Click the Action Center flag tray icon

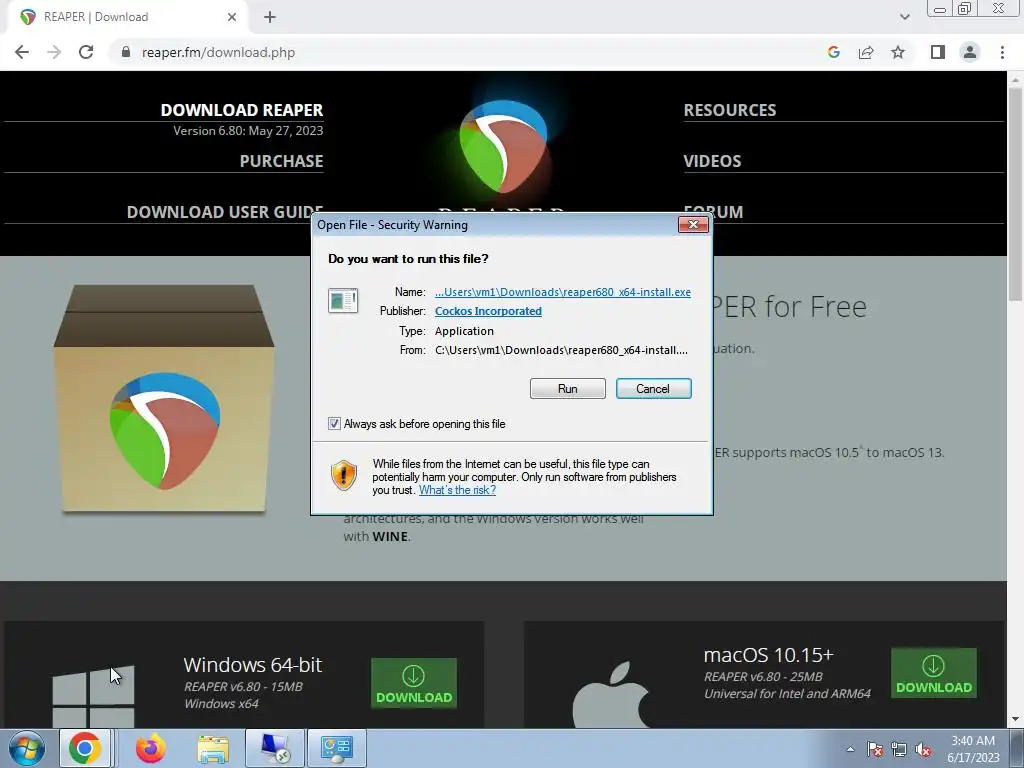click(x=875, y=749)
